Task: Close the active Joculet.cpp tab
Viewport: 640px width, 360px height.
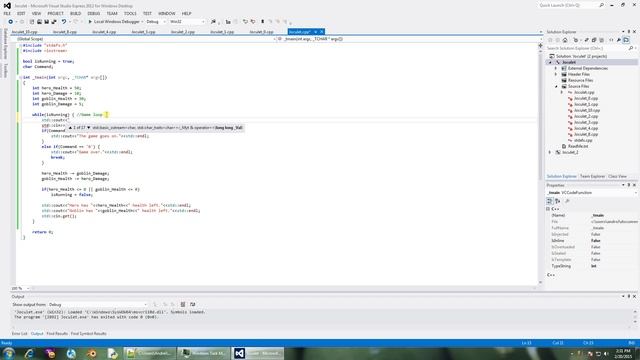Action: (322, 32)
